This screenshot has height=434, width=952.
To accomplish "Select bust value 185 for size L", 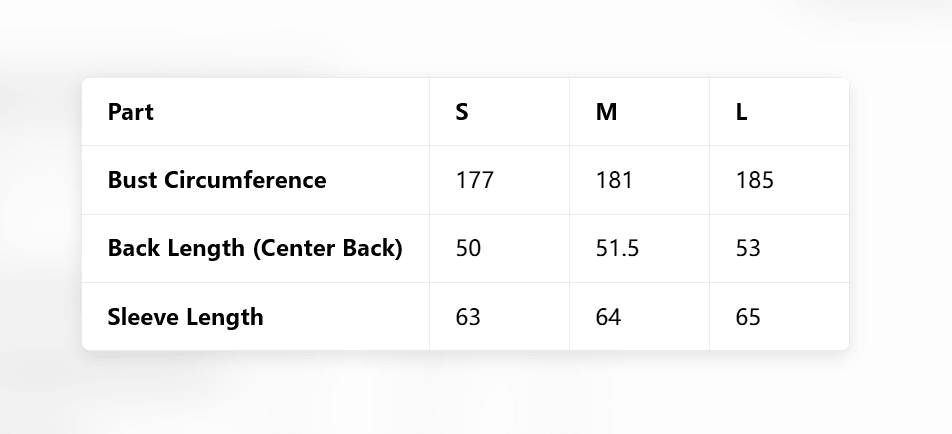I will coord(754,180).
